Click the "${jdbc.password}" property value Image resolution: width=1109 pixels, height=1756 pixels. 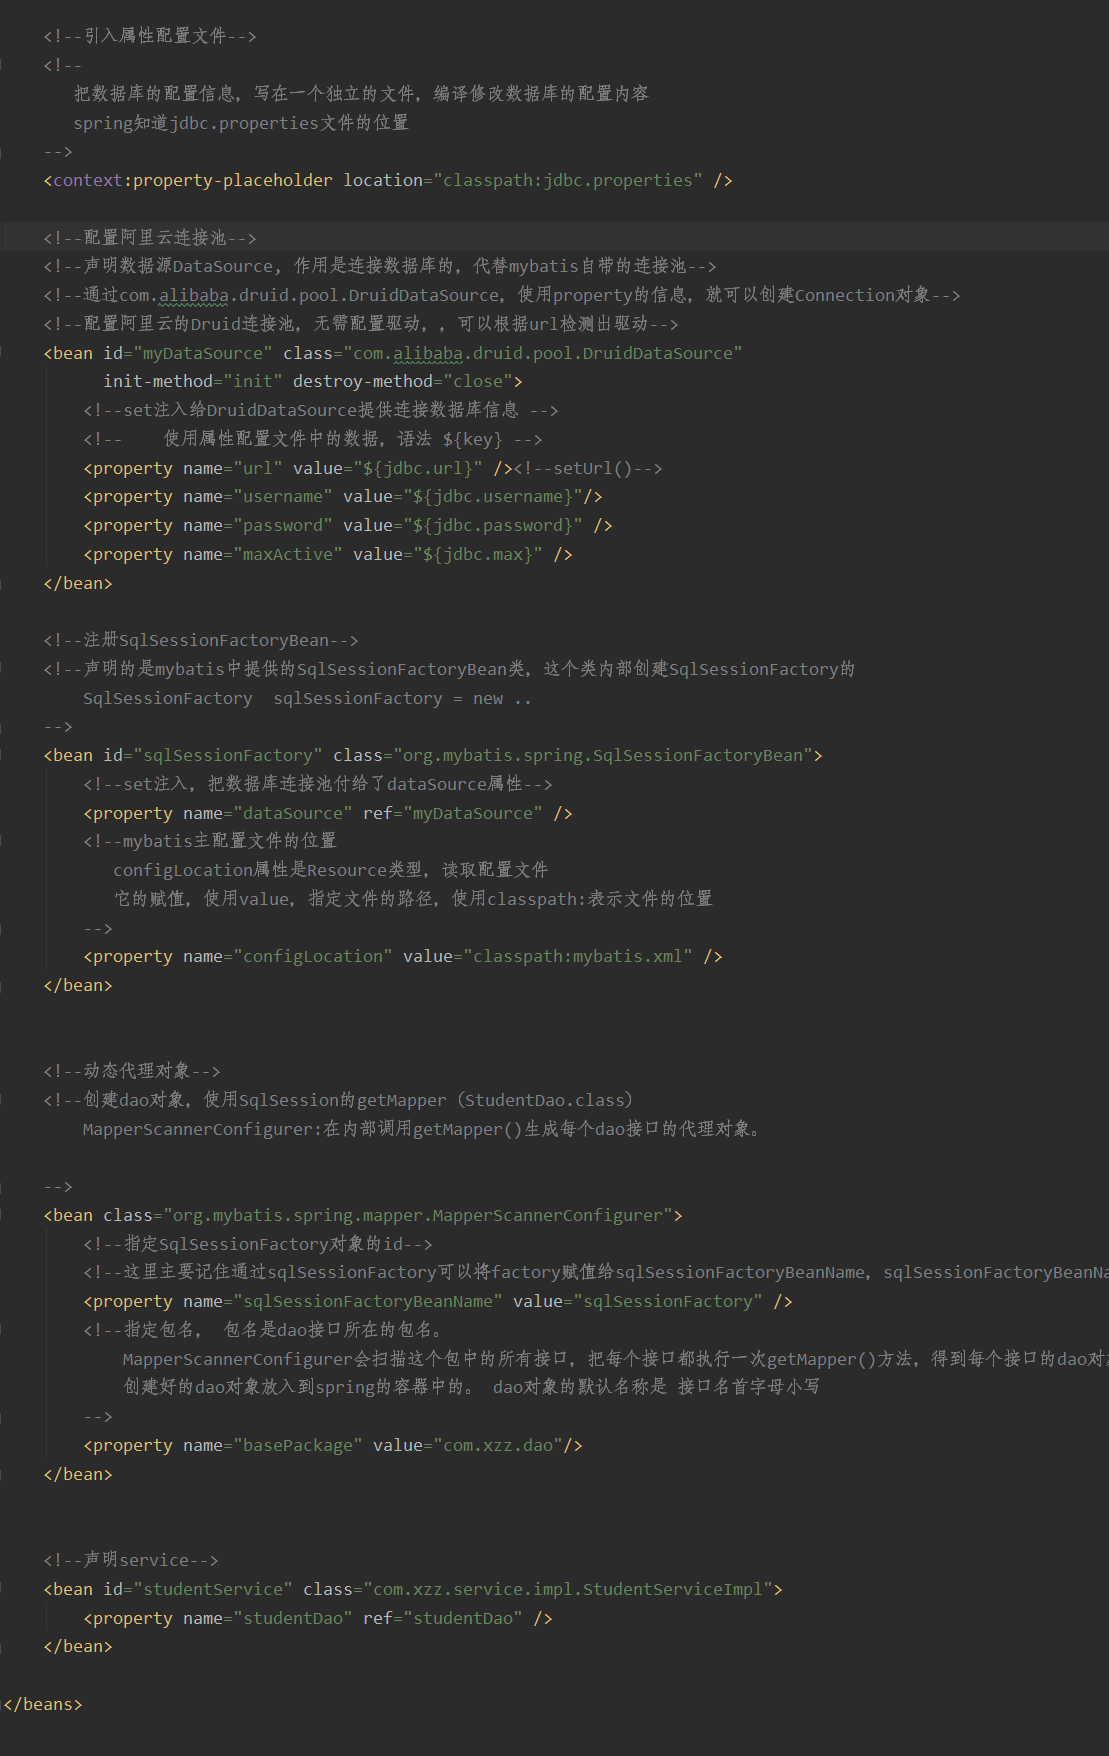pos(492,525)
